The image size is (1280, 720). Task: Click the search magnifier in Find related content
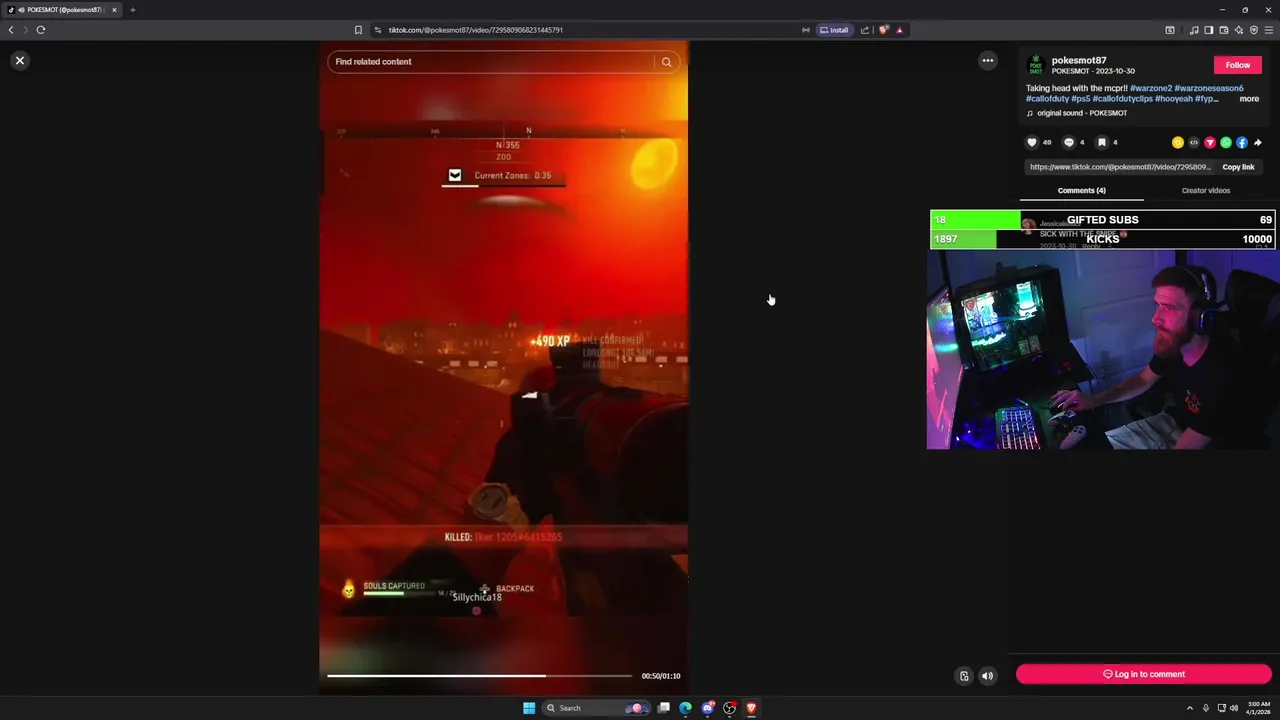pyautogui.click(x=666, y=62)
